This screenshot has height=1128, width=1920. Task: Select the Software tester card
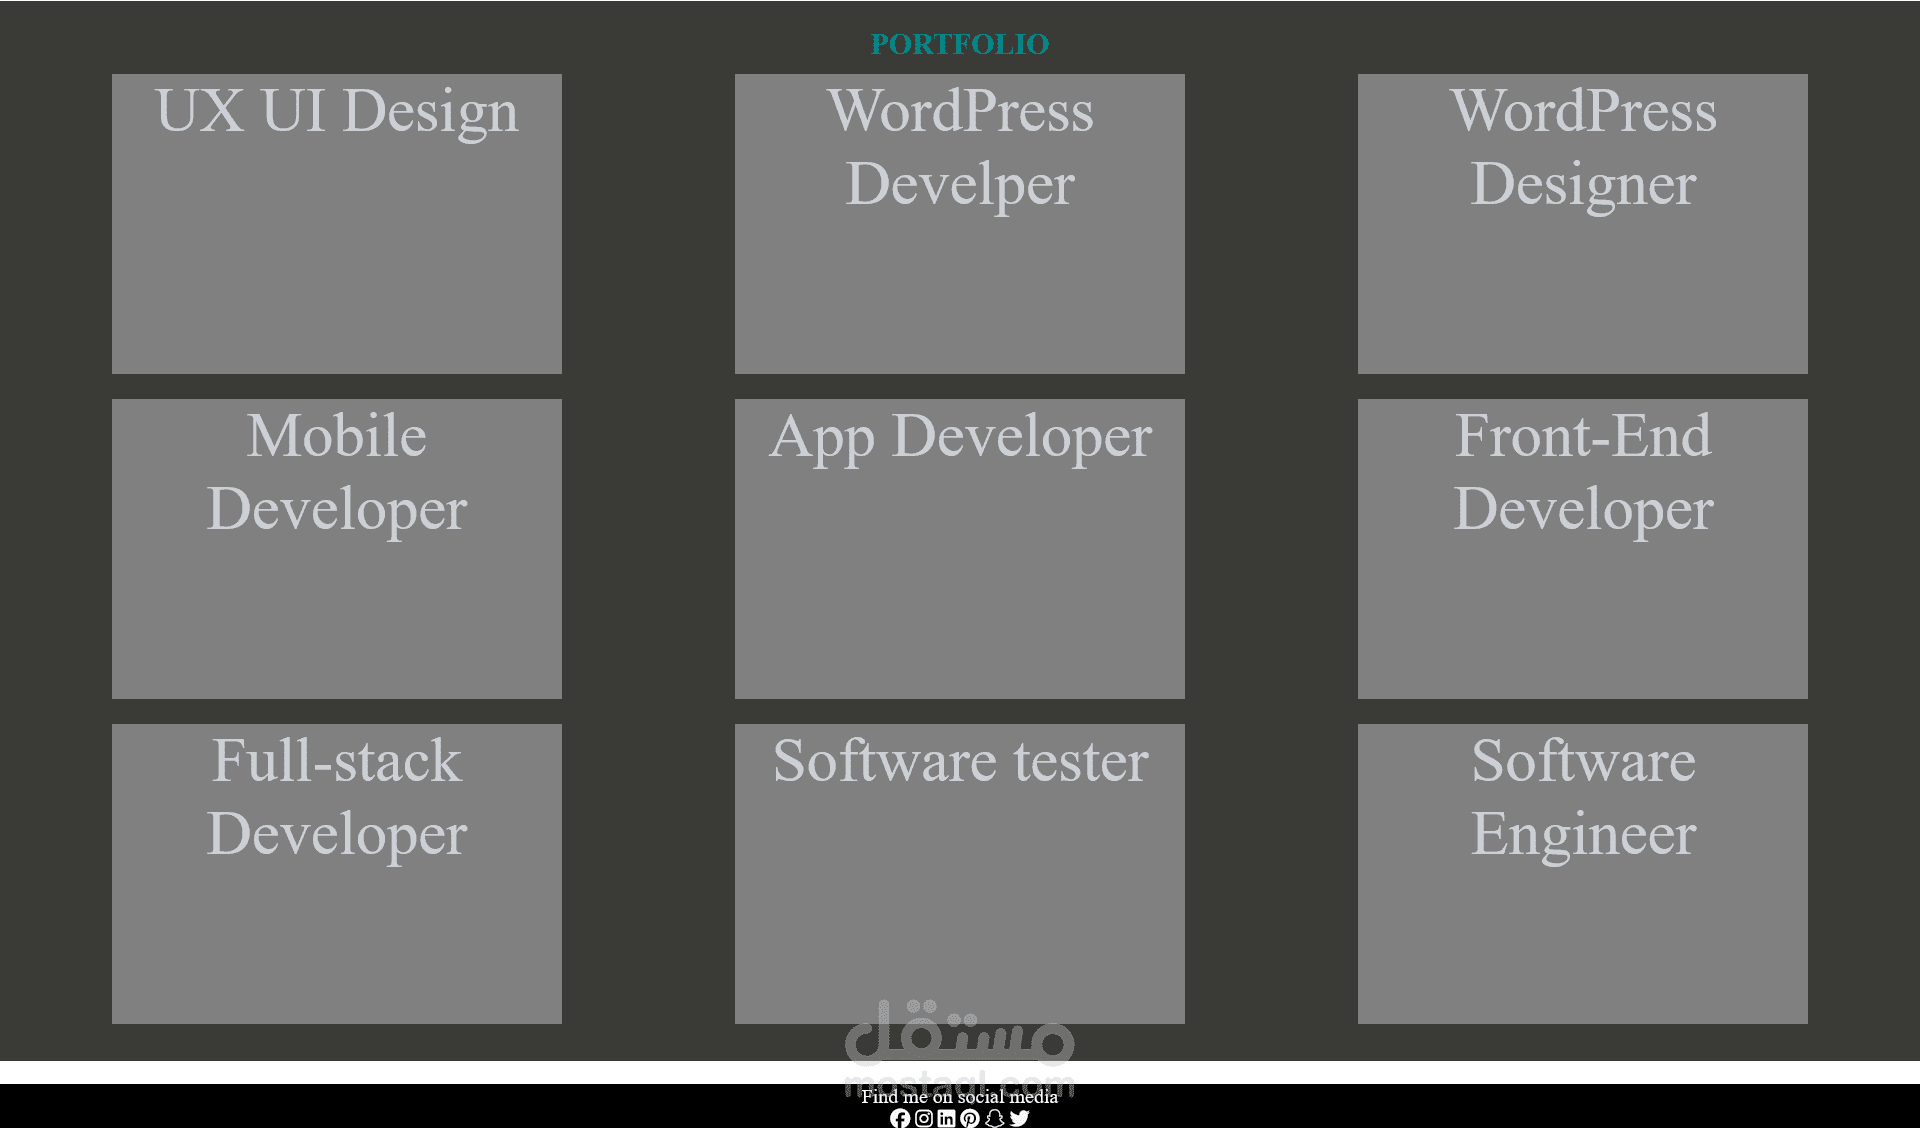[959, 900]
